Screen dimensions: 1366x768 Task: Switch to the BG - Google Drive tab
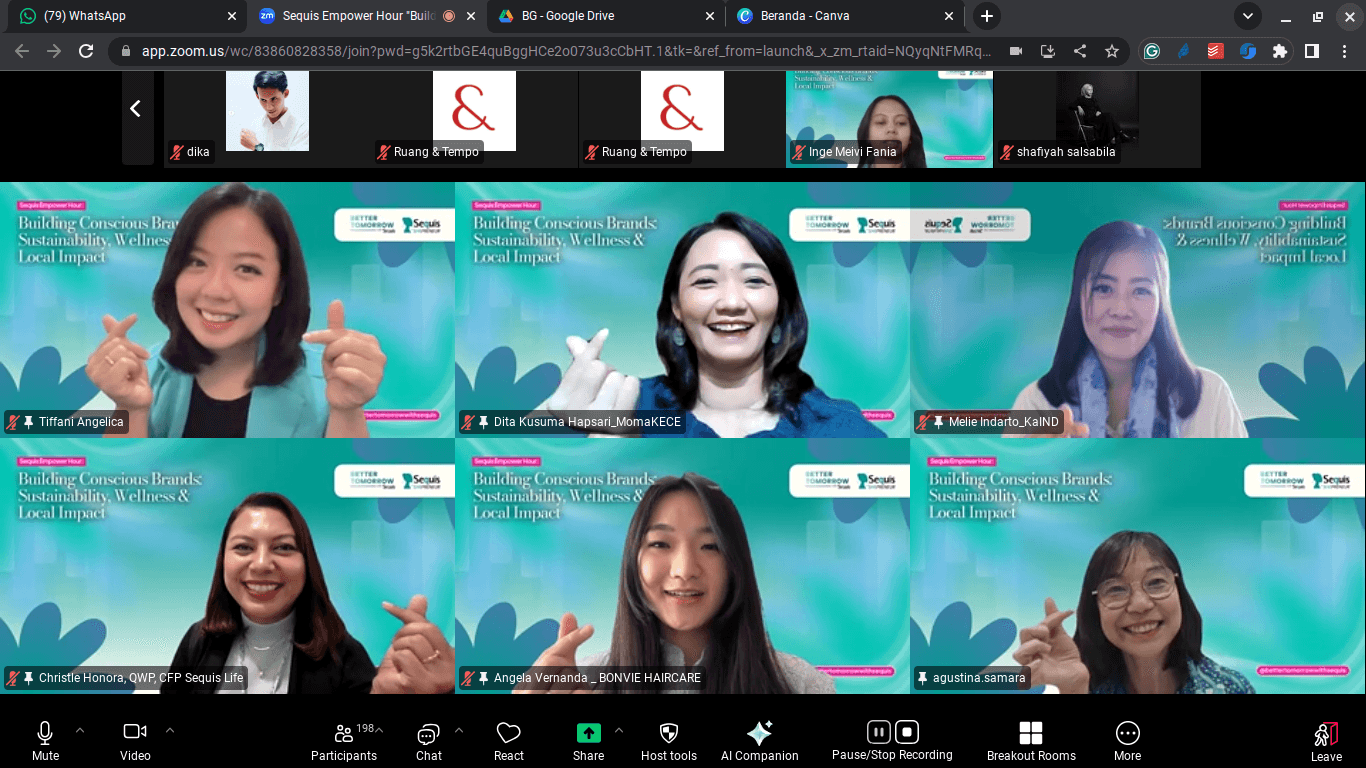[x=606, y=16]
